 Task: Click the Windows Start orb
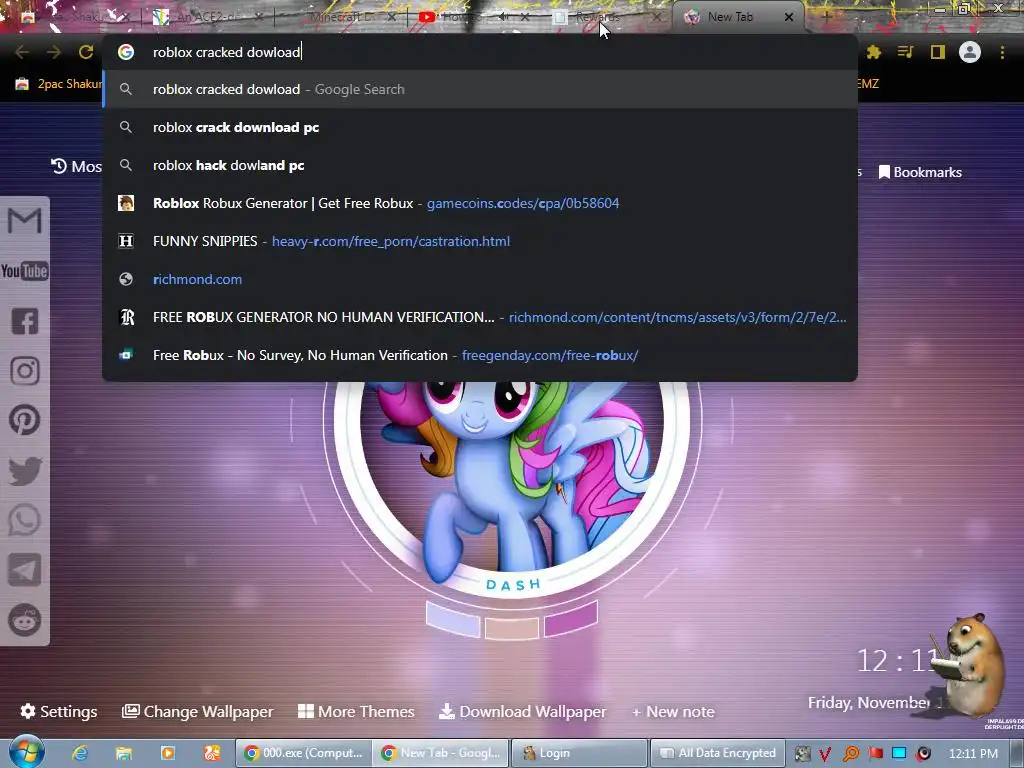pos(26,752)
